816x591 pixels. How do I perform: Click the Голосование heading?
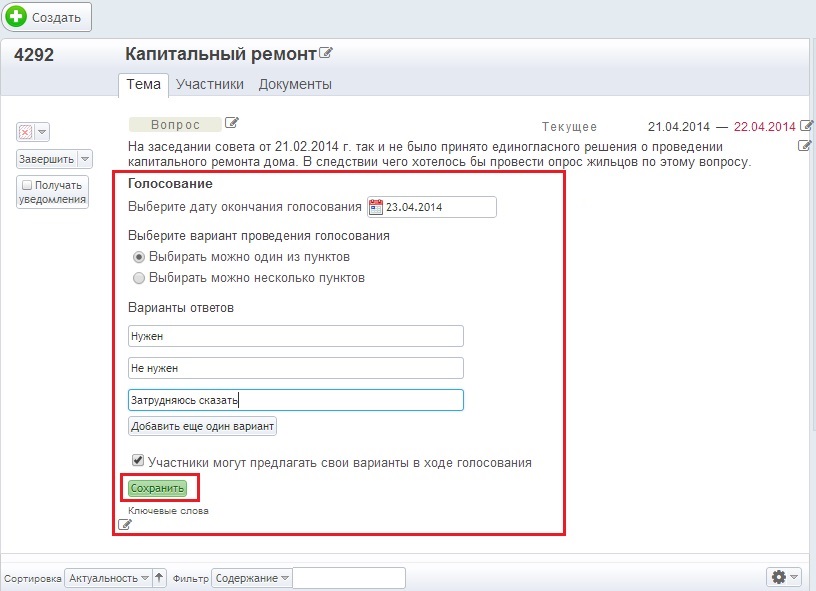[170, 184]
